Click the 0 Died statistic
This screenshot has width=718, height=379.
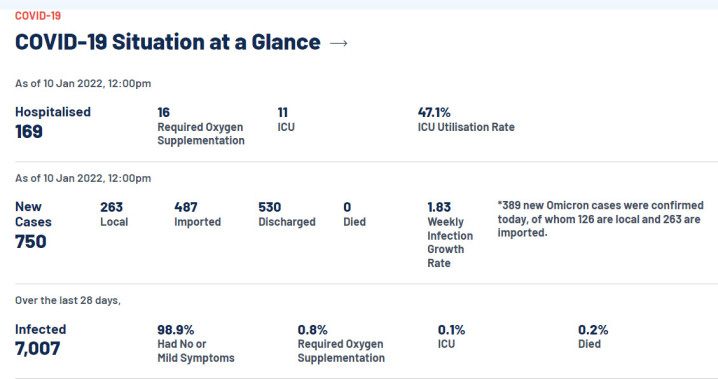(x=354, y=214)
